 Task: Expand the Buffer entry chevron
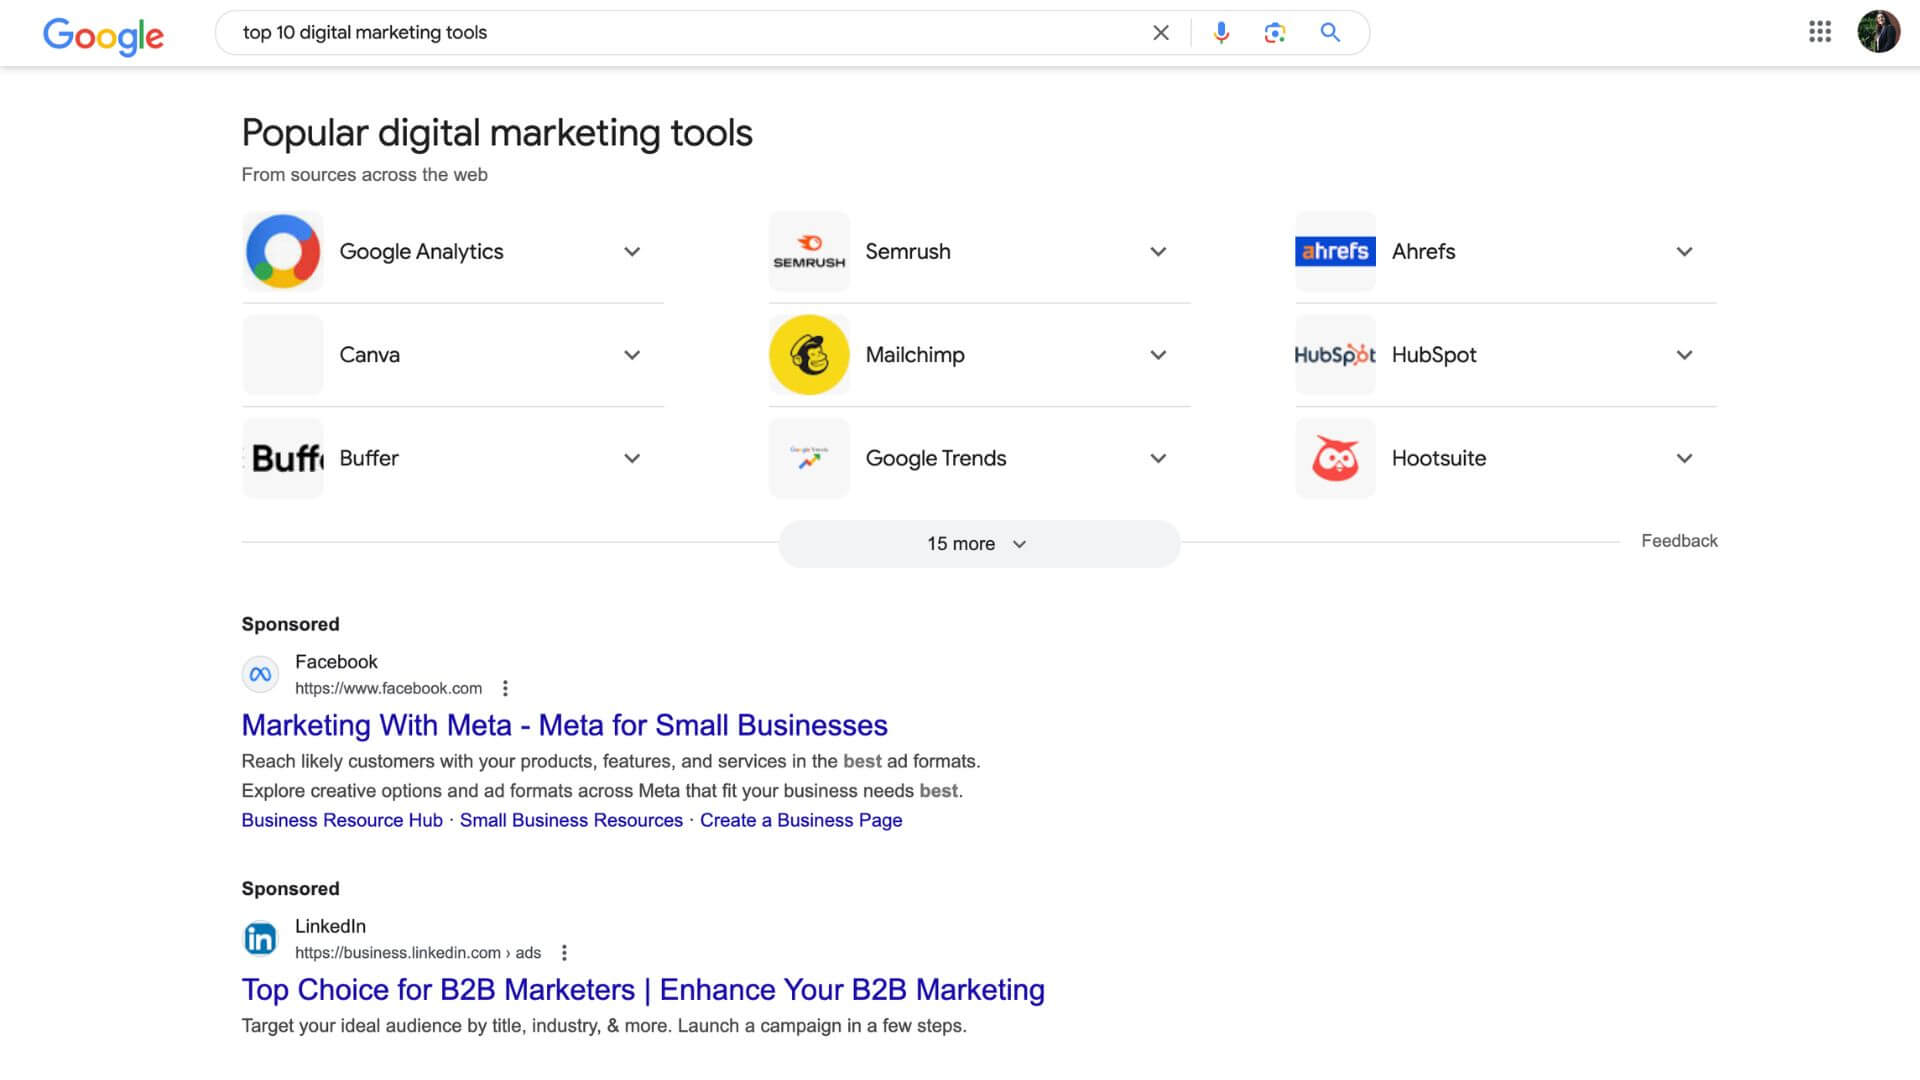click(632, 458)
